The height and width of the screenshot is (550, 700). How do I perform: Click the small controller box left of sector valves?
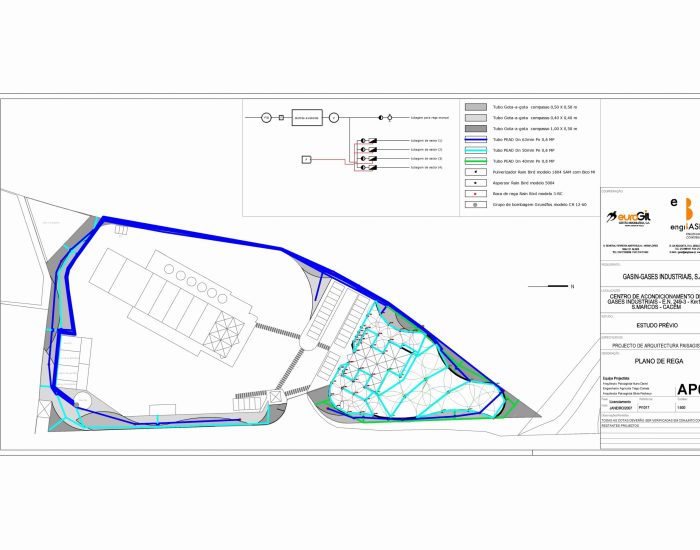pyautogui.click(x=307, y=160)
